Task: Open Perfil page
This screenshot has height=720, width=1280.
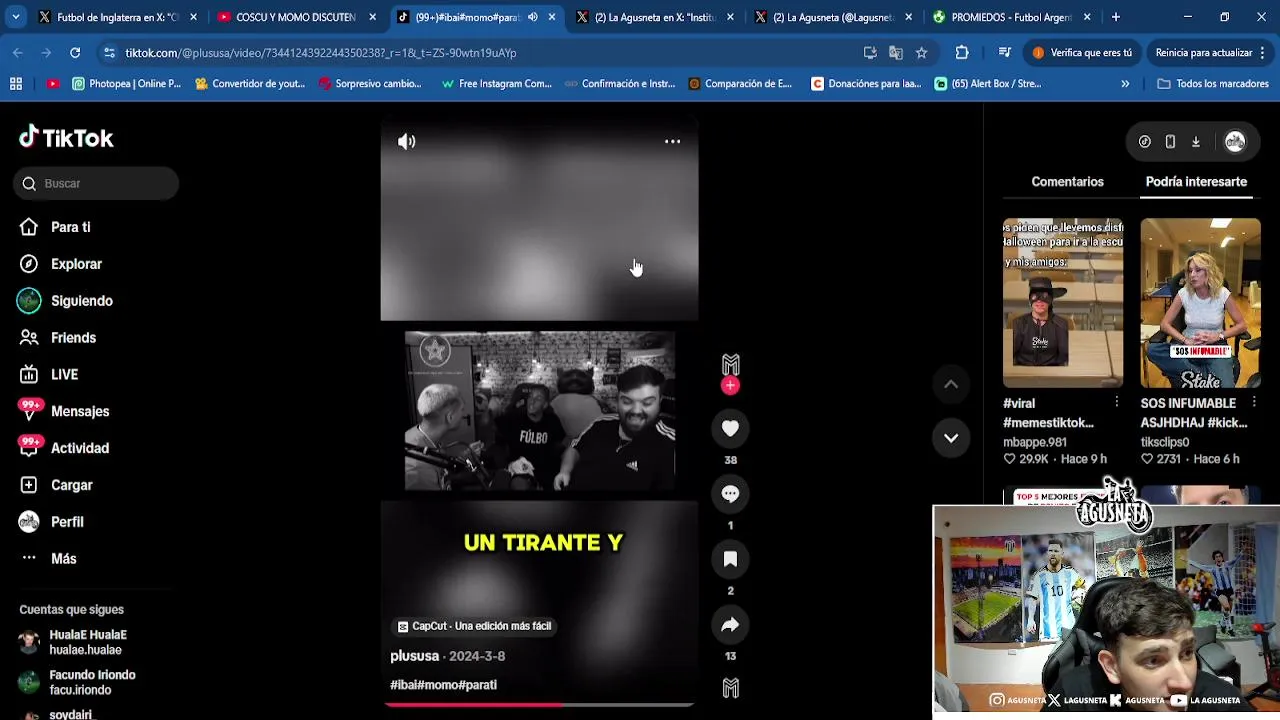Action: (67, 522)
